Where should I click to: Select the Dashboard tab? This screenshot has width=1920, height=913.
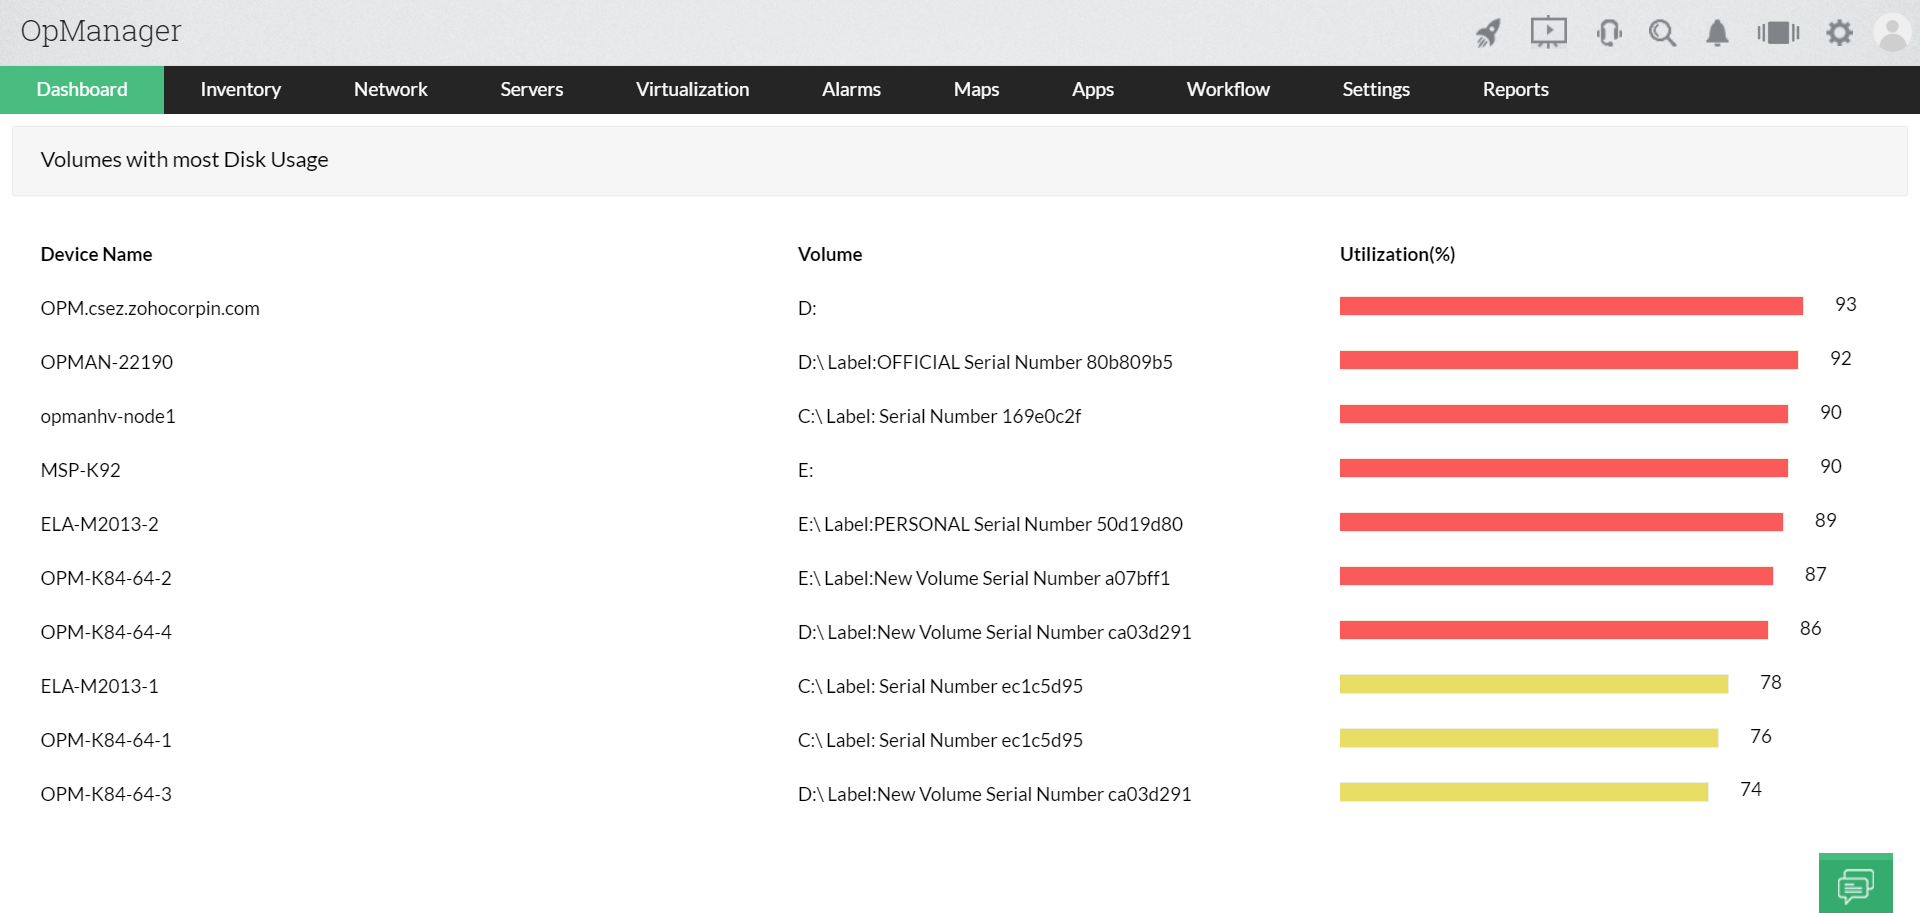click(x=82, y=90)
